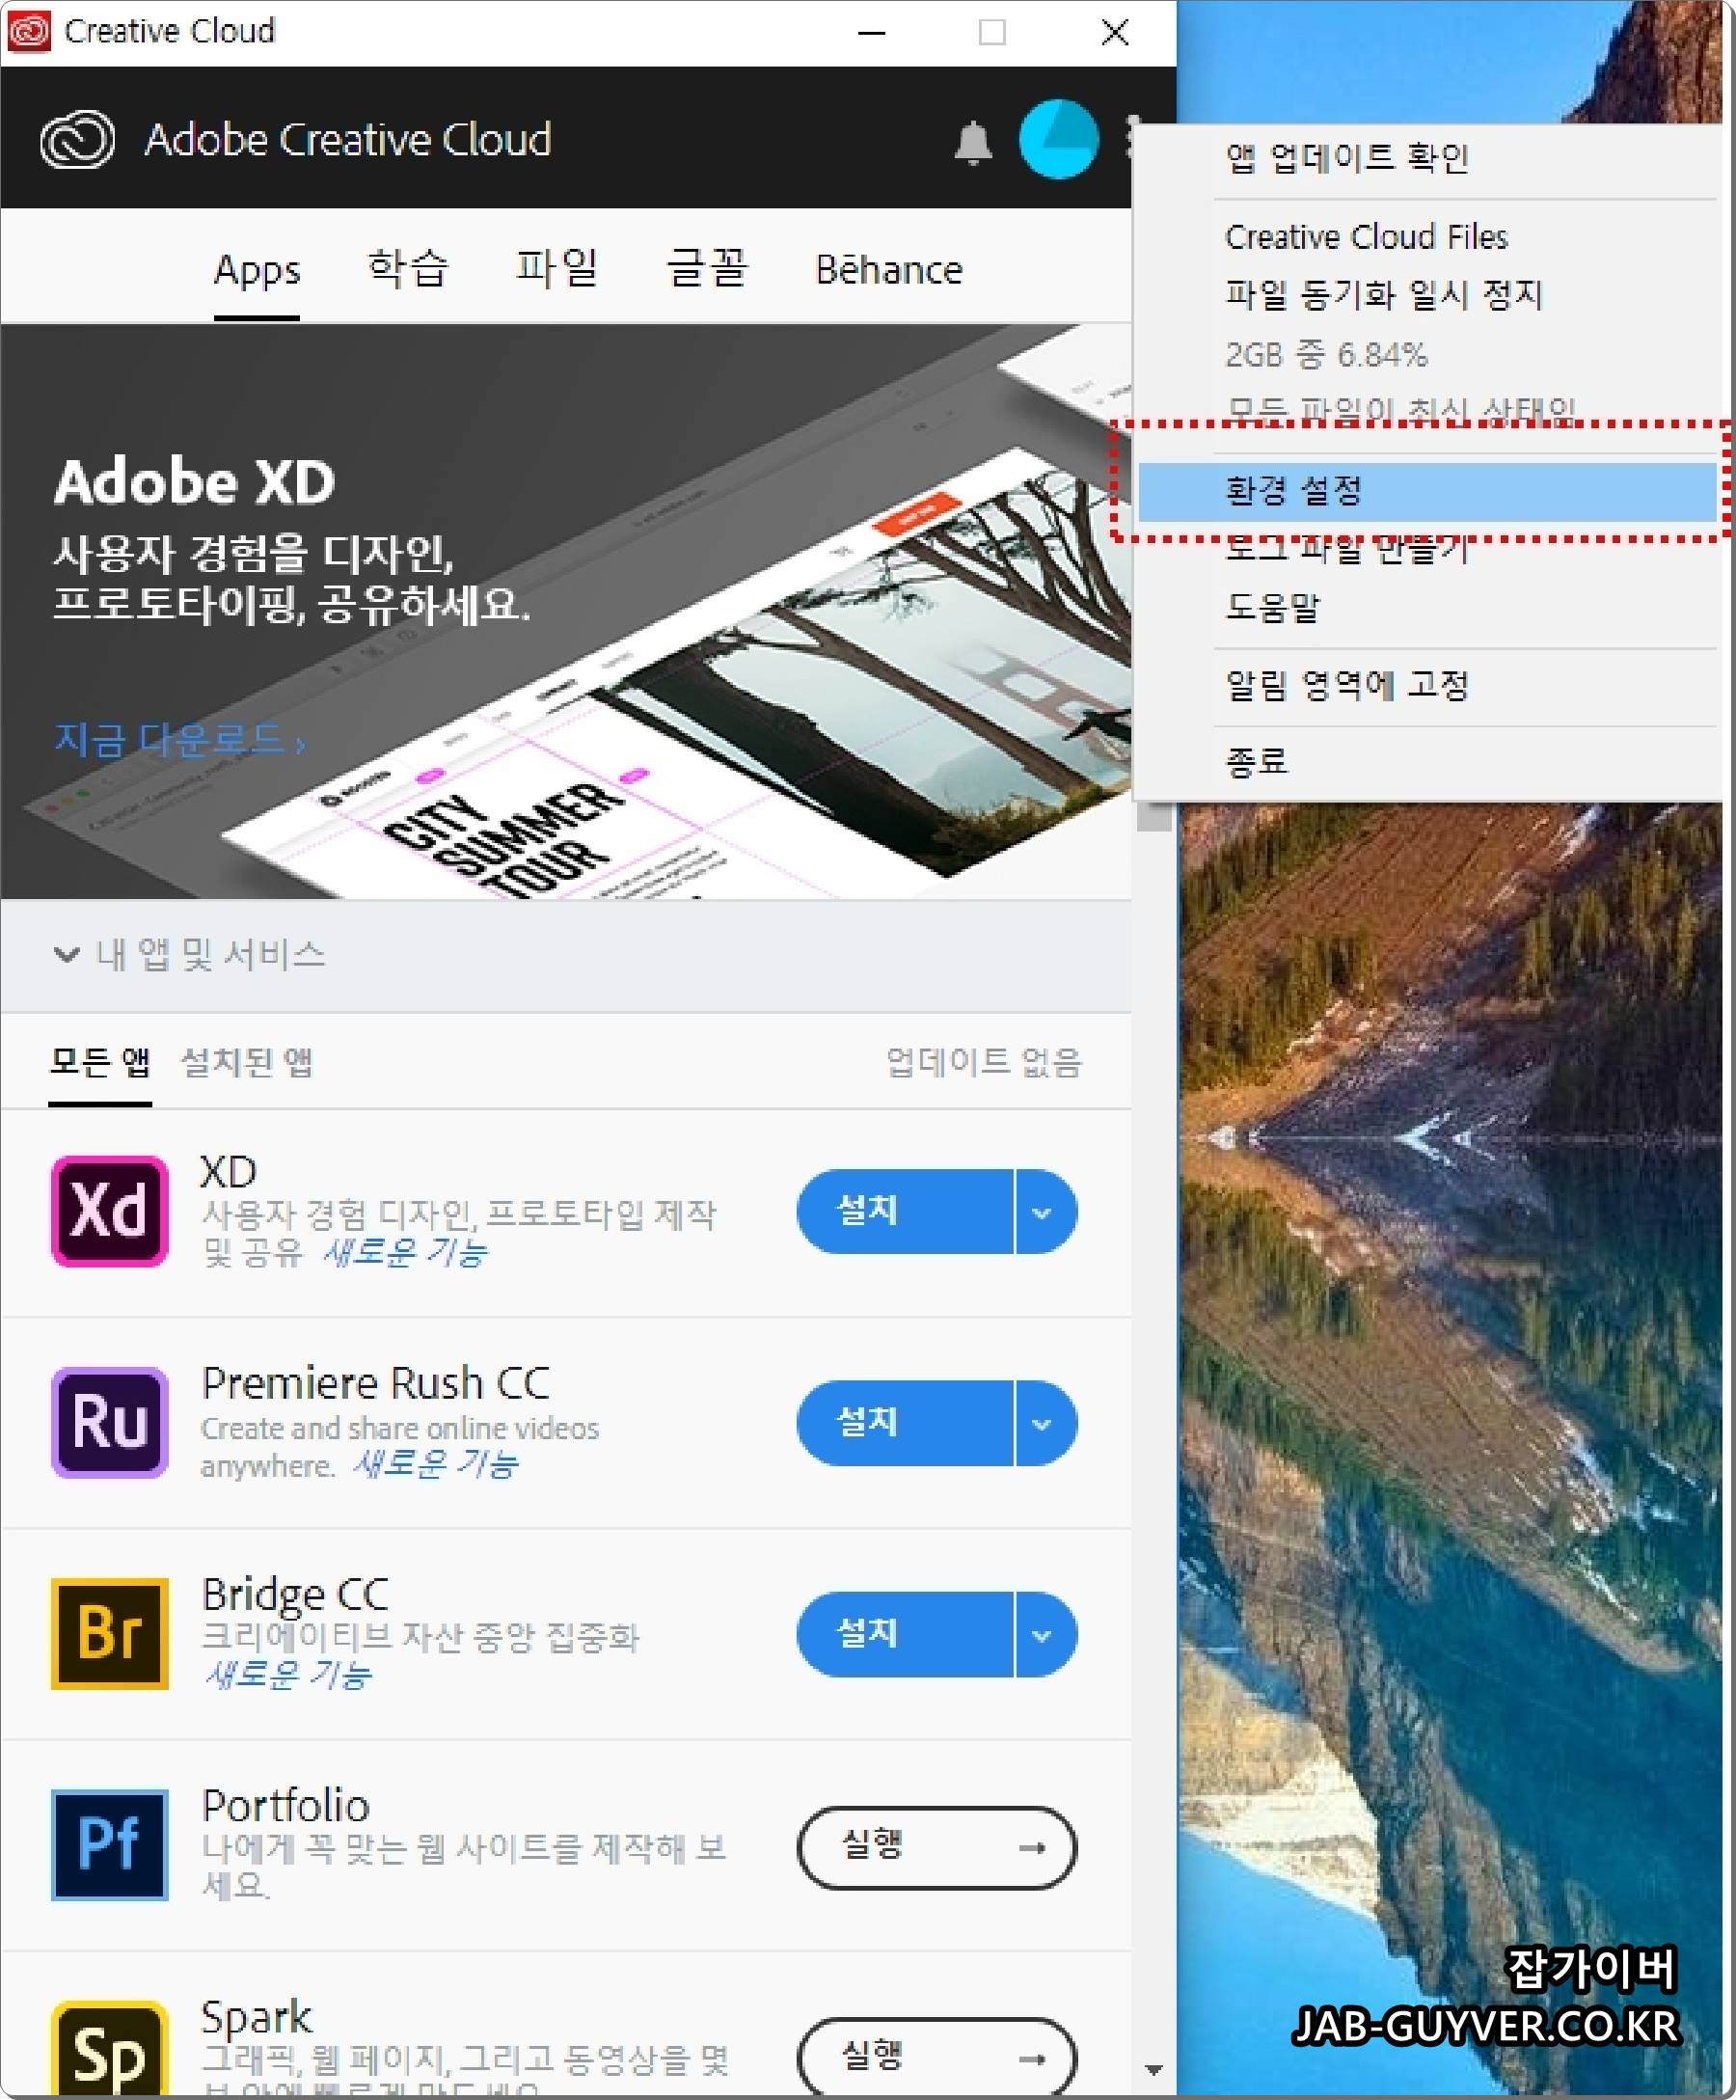Minimize the Creative Cloud window
The image size is (1736, 2100).
point(871,32)
